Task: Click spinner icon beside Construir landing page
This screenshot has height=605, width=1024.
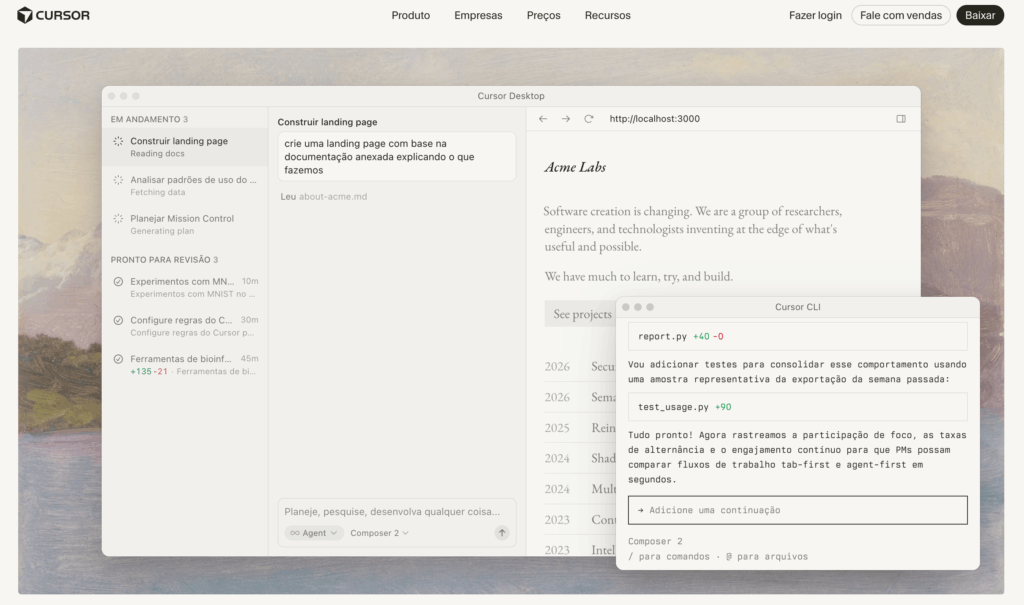Action: [118, 141]
